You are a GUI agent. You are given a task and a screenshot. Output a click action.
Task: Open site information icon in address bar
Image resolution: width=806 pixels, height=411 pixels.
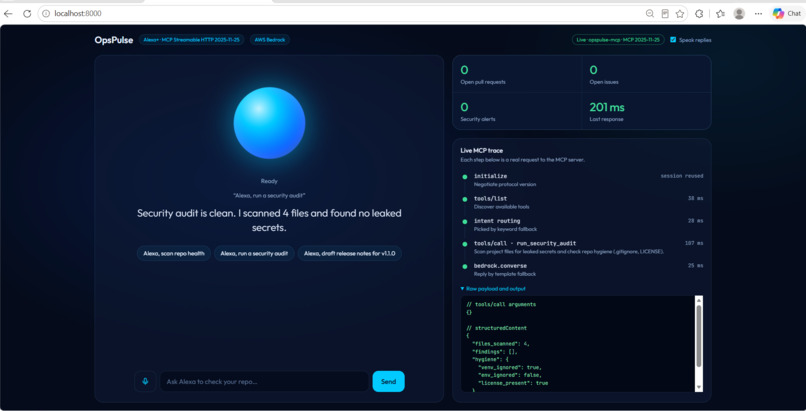pyautogui.click(x=46, y=14)
